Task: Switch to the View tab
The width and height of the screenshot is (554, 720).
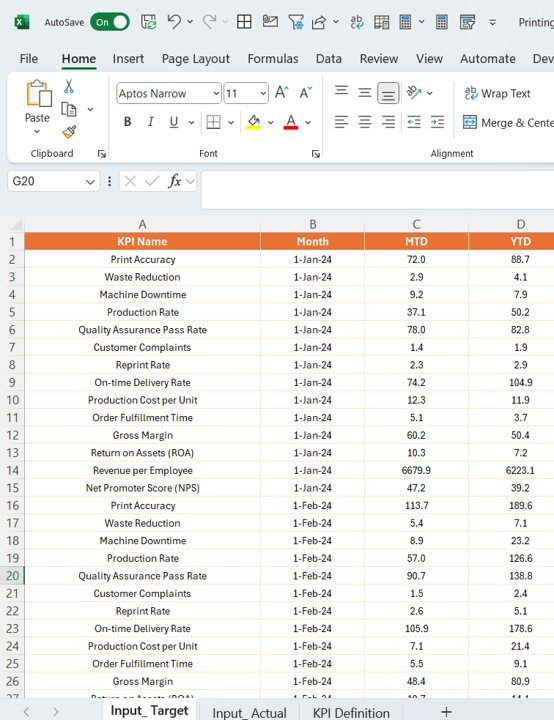Action: point(430,59)
